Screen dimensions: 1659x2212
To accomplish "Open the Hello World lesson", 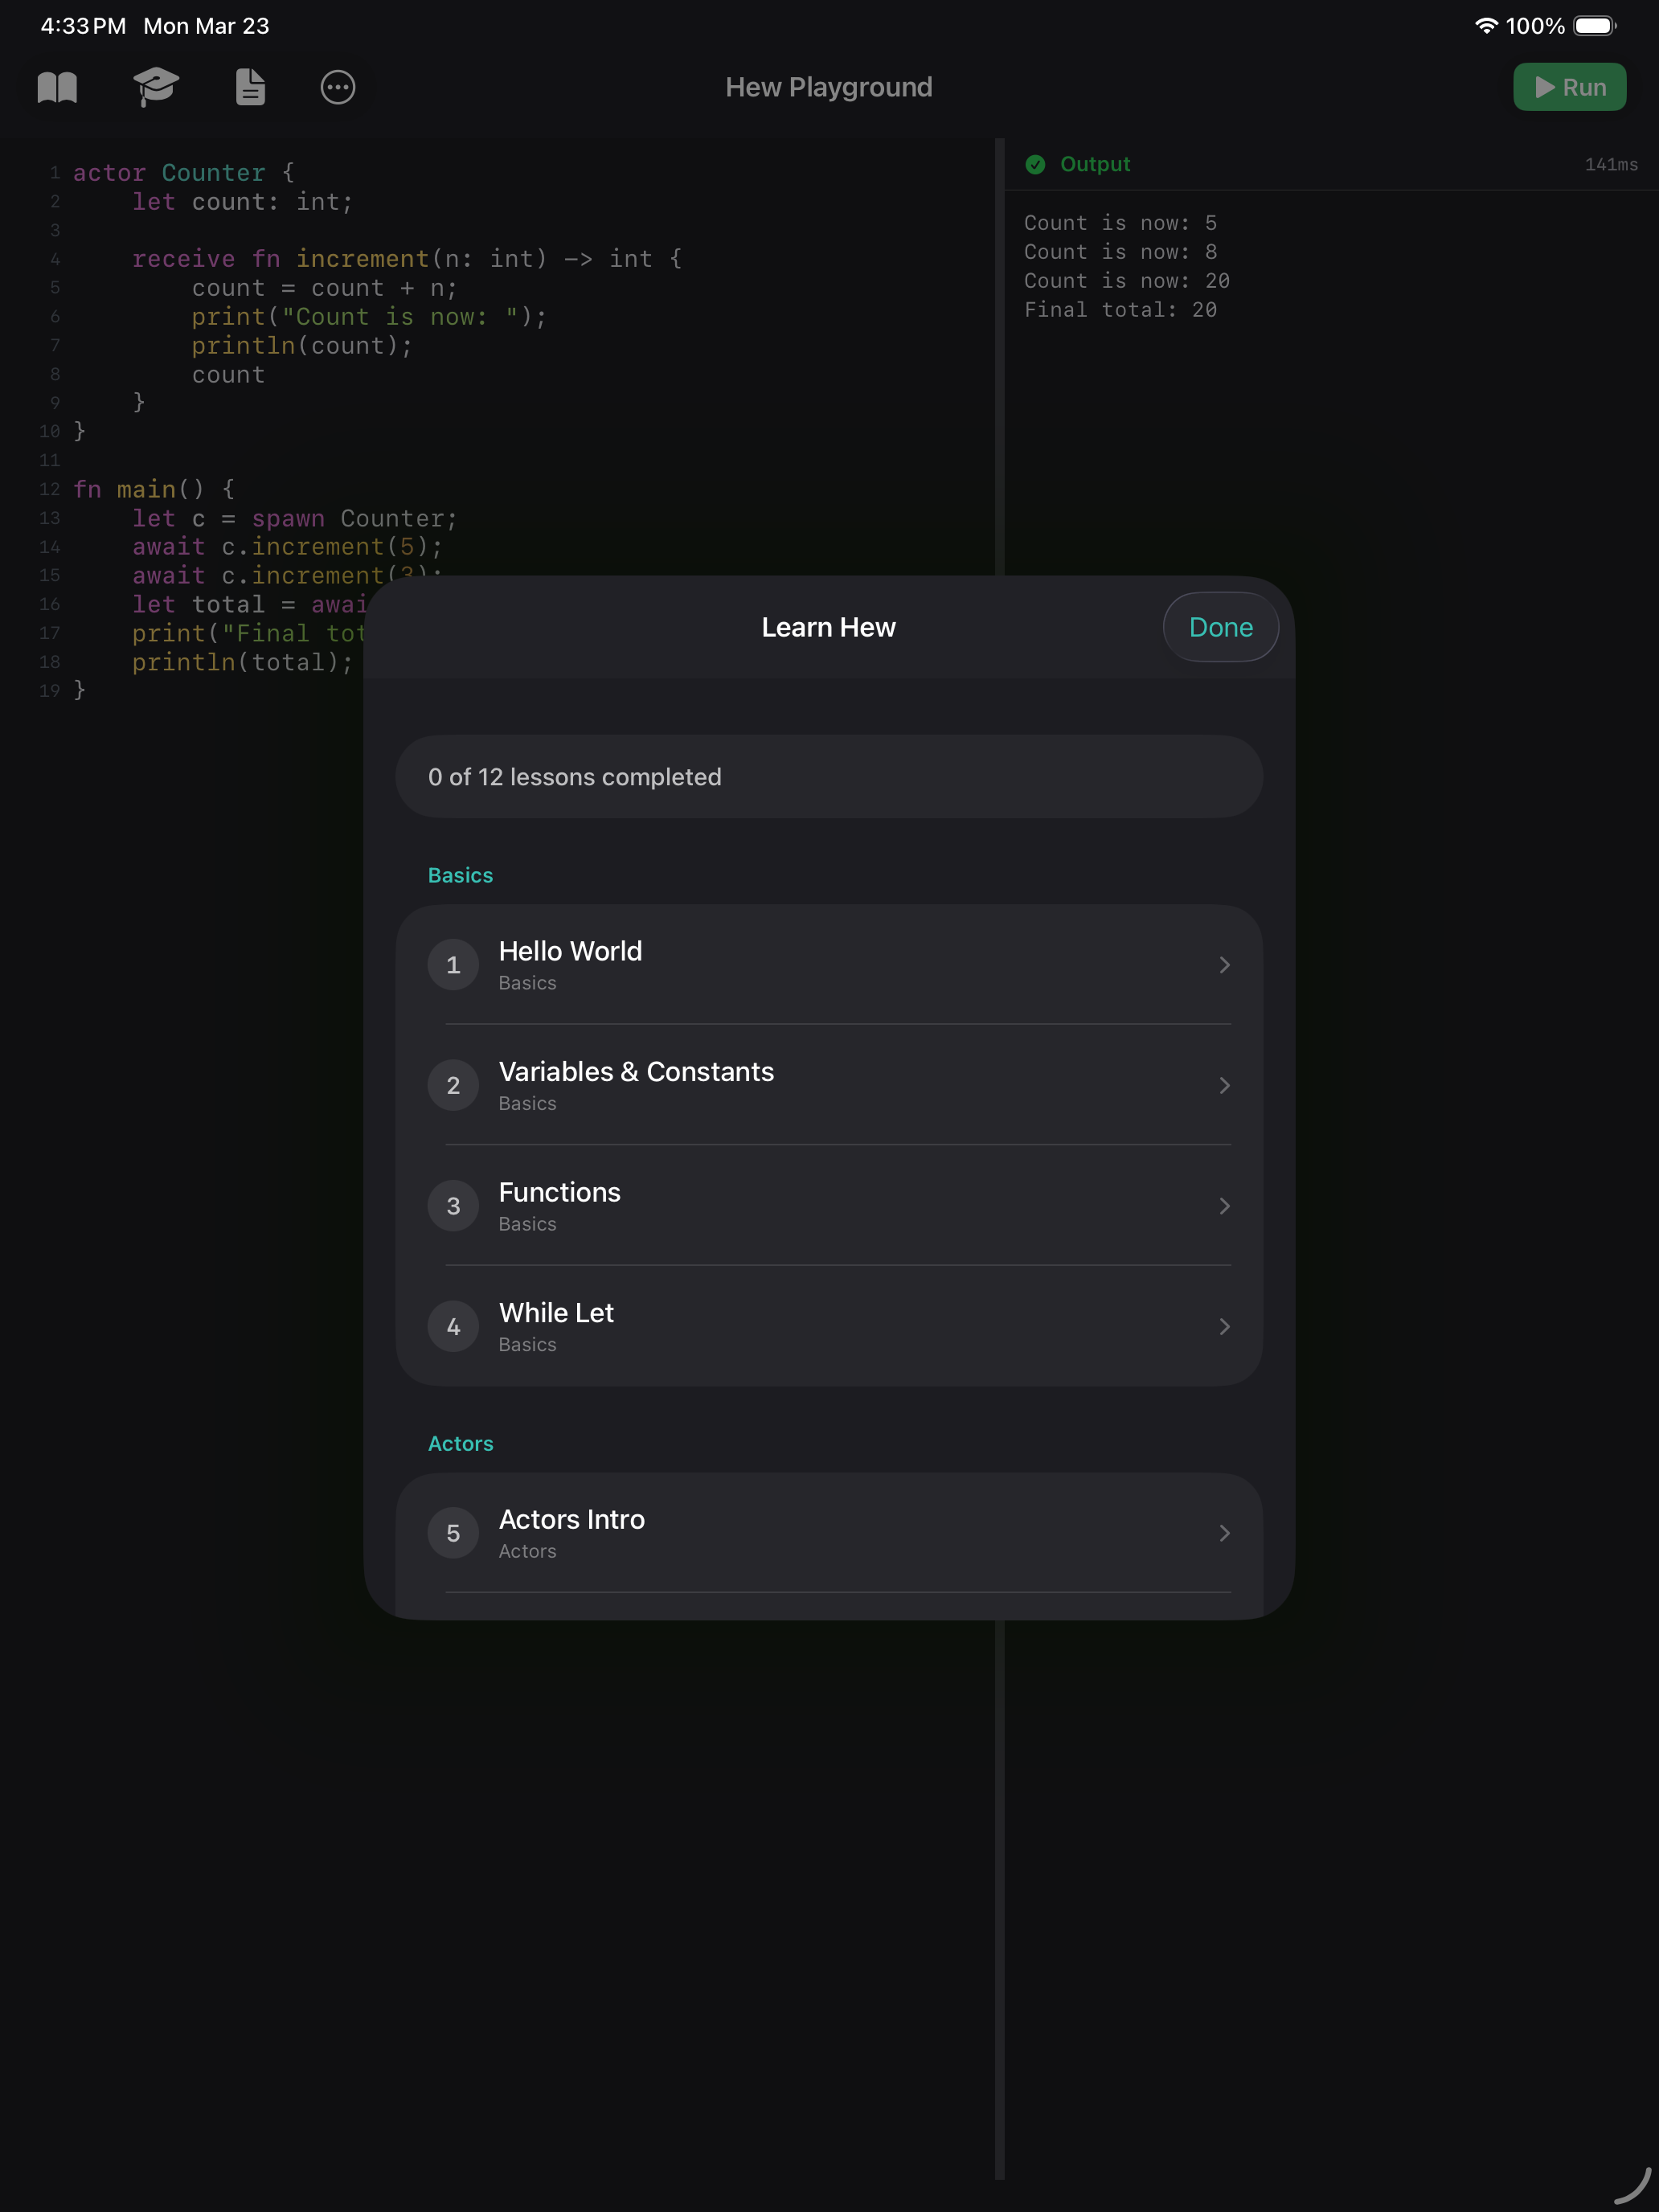I will (829, 965).
